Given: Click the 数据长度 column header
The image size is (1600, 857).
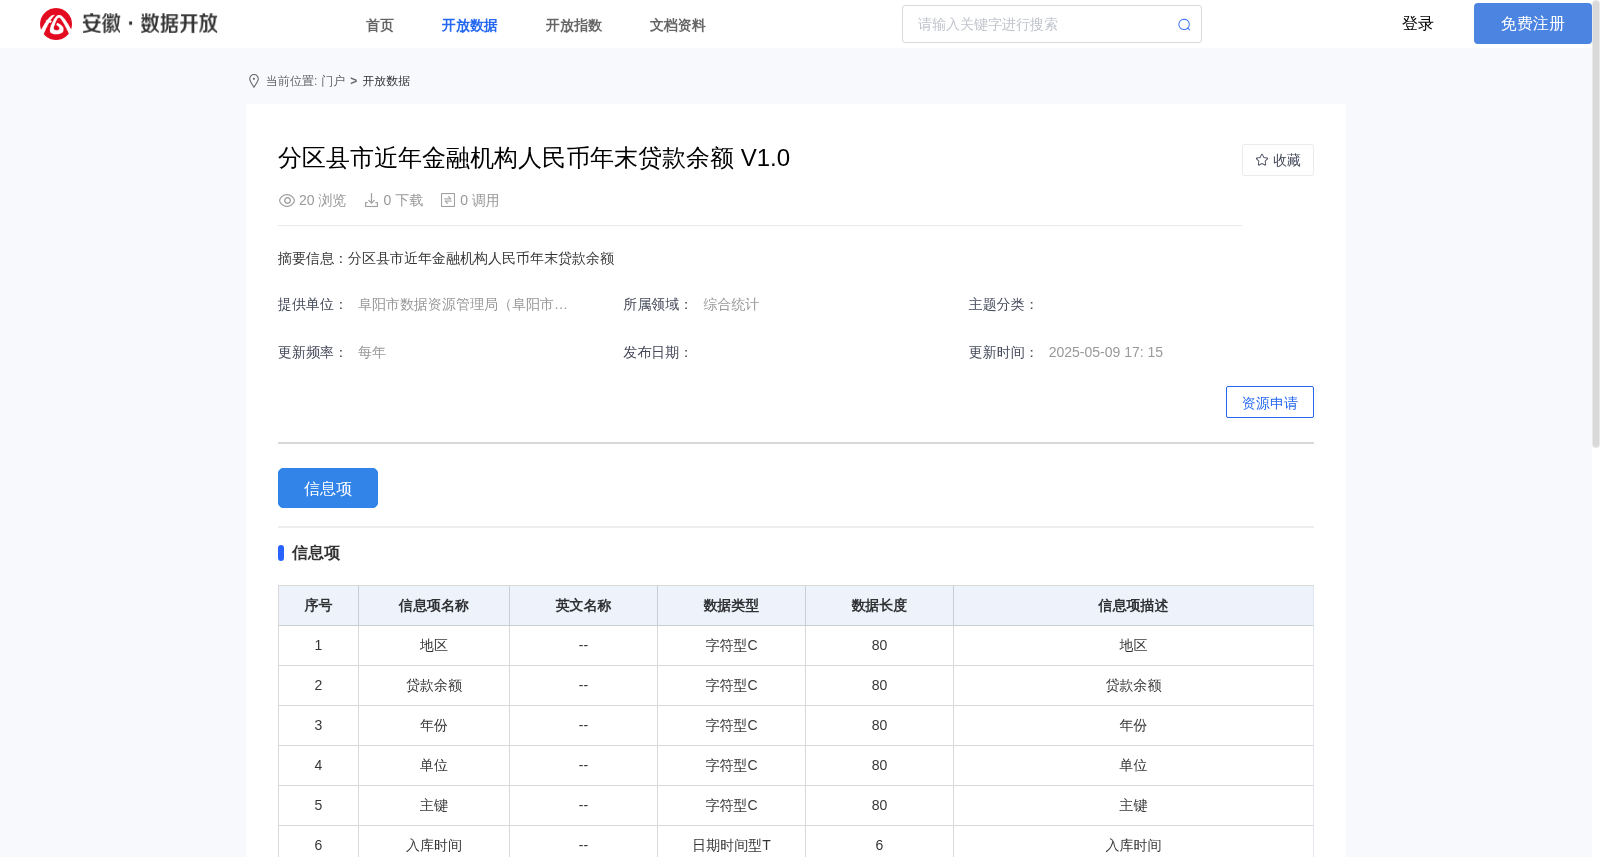Looking at the screenshot, I should tap(879, 606).
